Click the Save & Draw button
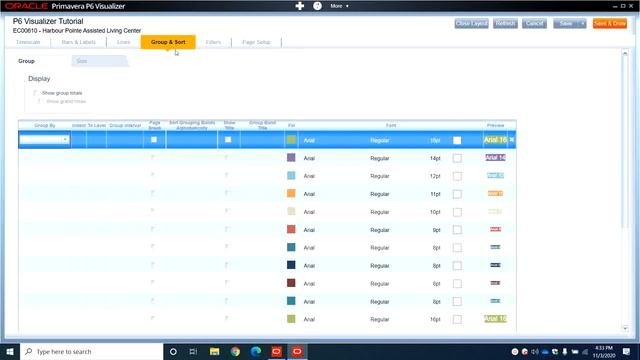This screenshot has height=360, width=640. (610, 24)
